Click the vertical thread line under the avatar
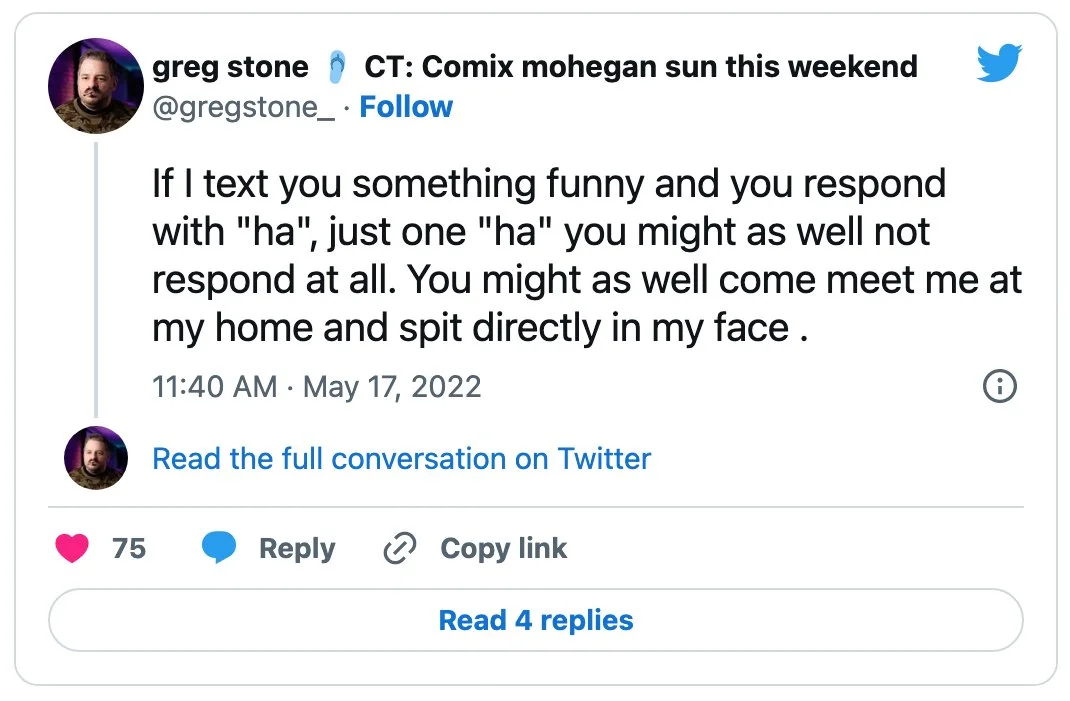Image resolution: width=1070 pixels, height=701 pixels. [x=96, y=278]
